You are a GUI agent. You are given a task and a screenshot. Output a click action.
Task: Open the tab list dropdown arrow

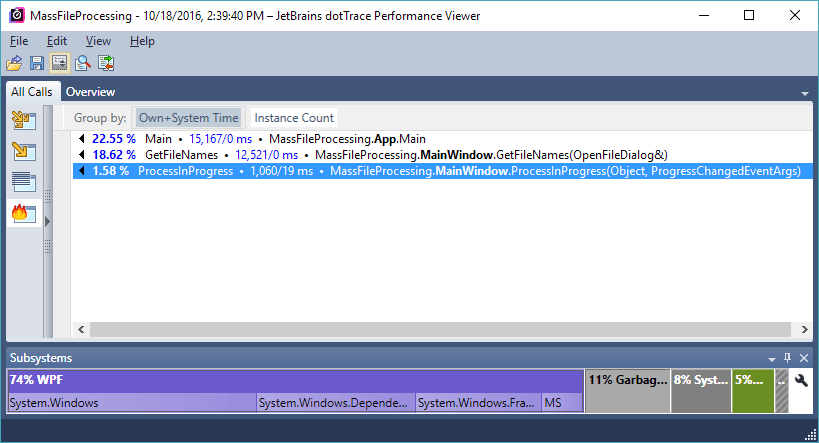pyautogui.click(x=805, y=94)
